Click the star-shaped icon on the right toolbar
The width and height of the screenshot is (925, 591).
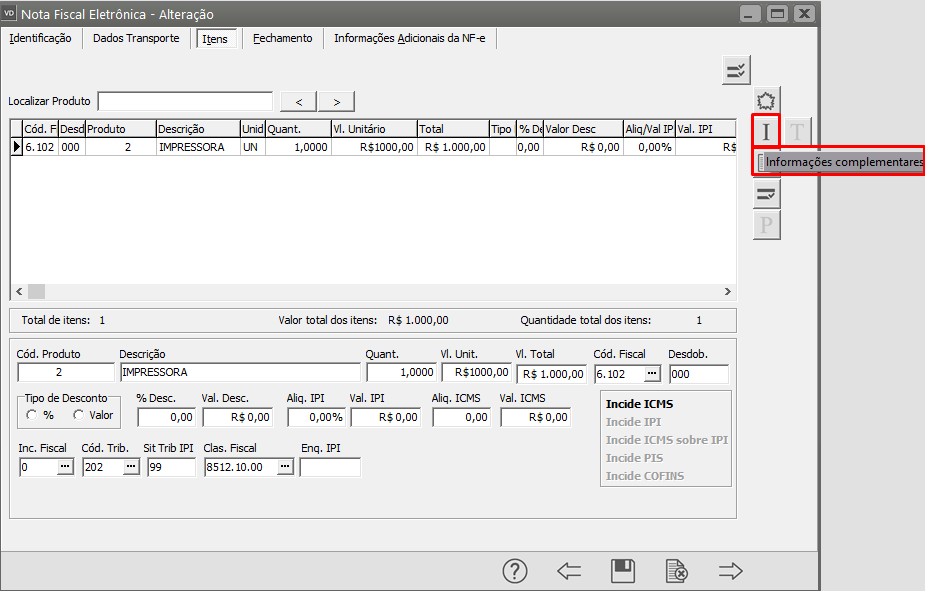click(766, 100)
